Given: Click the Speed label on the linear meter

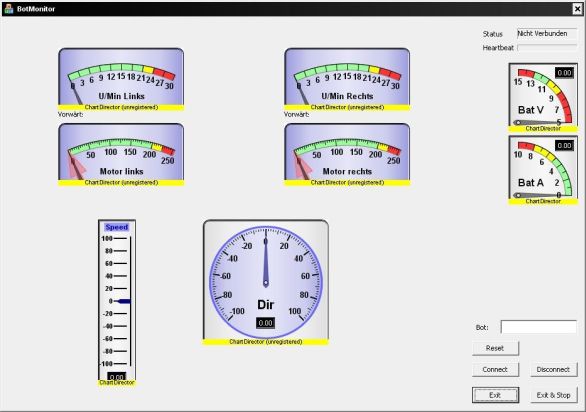Looking at the screenshot, I should (117, 227).
